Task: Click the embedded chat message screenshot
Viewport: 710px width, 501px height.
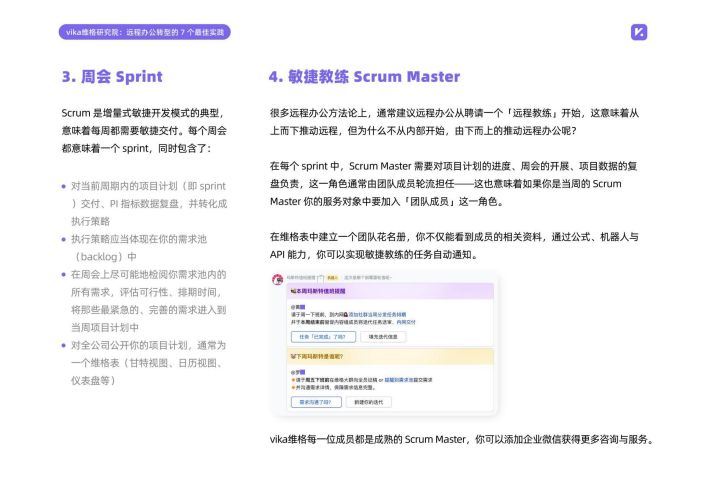Action: point(384,343)
